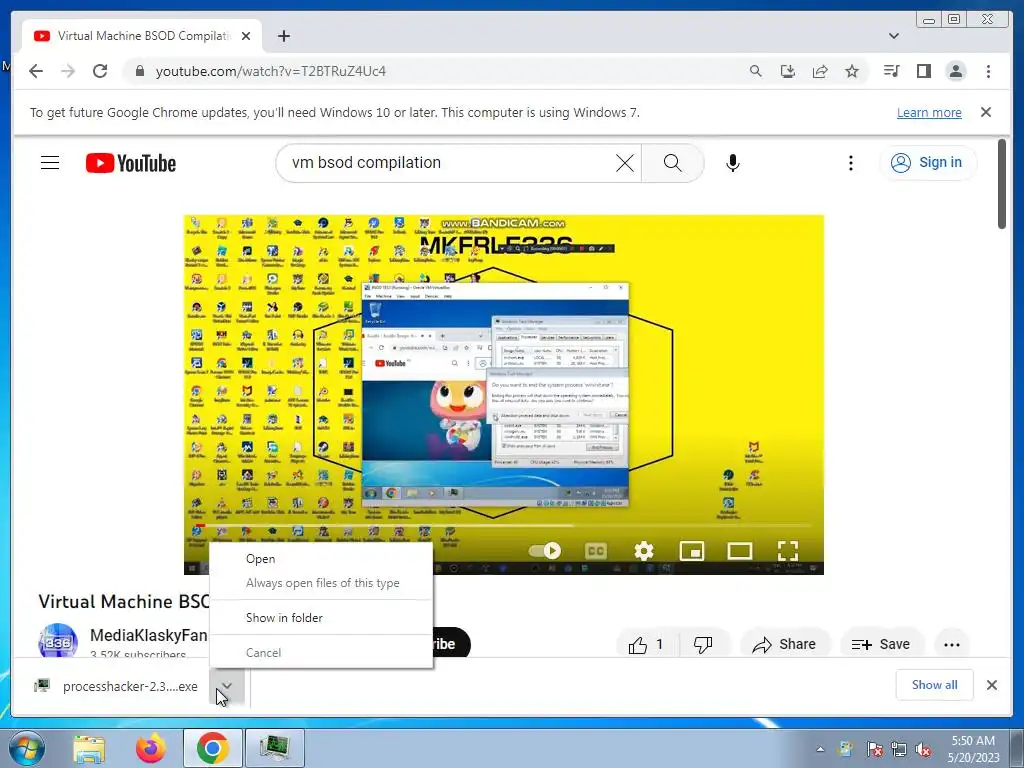Seek on the video progress bar
Image resolution: width=1024 pixels, height=768 pixels.
[504, 525]
